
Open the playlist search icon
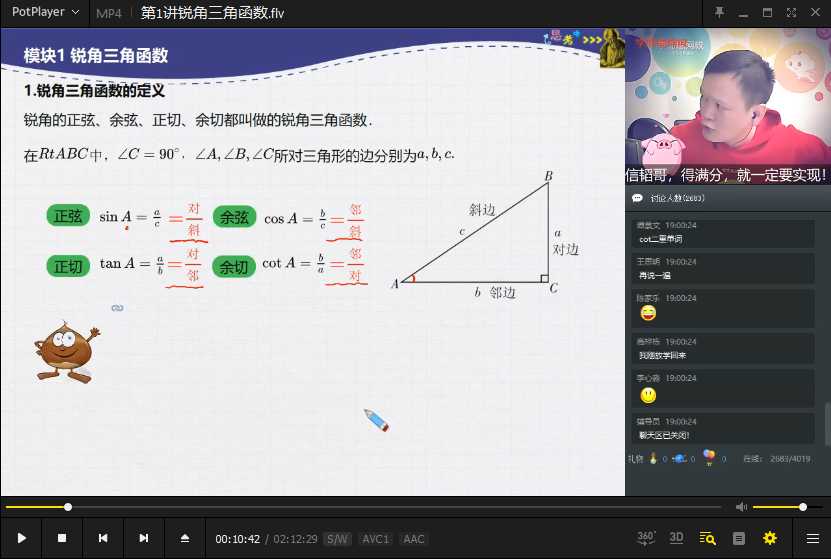pyautogui.click(x=708, y=538)
